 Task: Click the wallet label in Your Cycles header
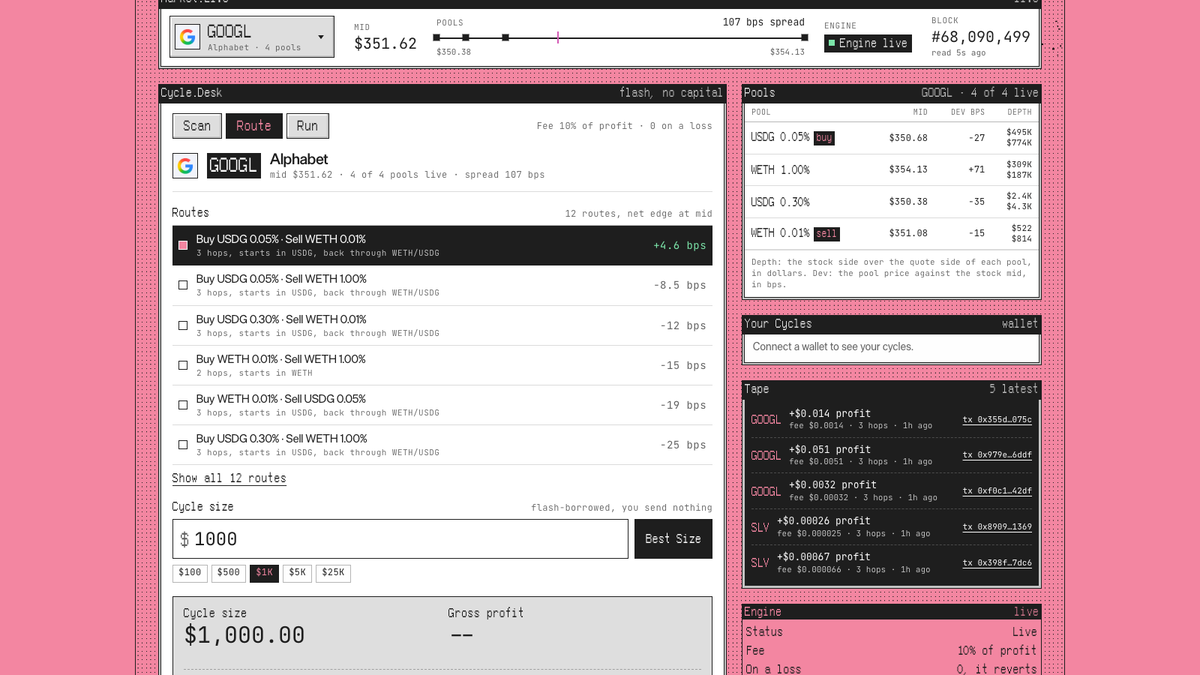click(x=1020, y=324)
